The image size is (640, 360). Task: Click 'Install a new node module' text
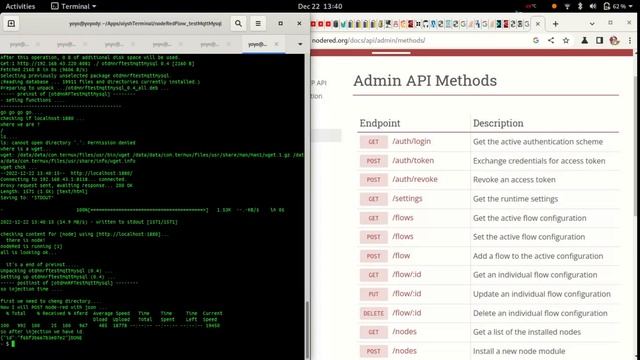pyautogui.click(x=519, y=351)
